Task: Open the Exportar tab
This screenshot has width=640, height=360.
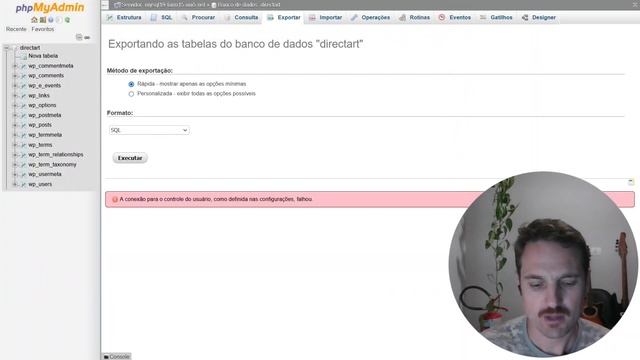Action: pos(284,18)
